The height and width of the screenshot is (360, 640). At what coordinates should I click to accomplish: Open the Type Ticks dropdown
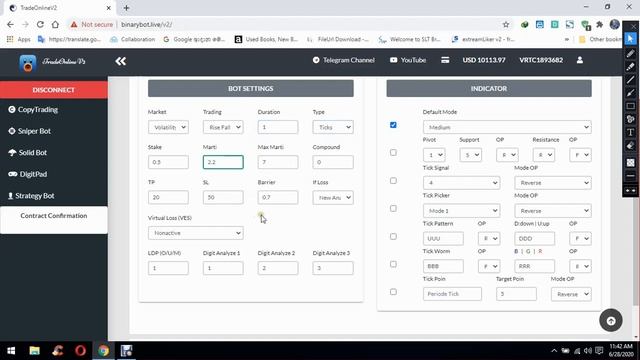tap(333, 127)
